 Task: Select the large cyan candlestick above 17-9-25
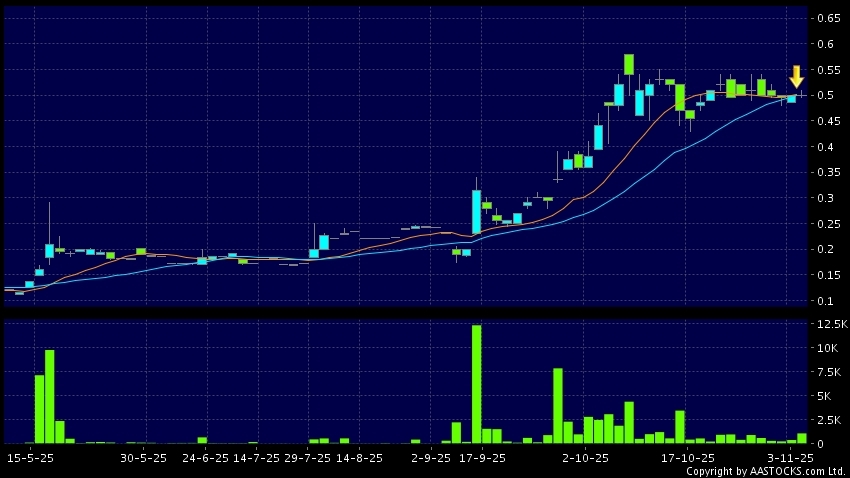click(x=477, y=211)
